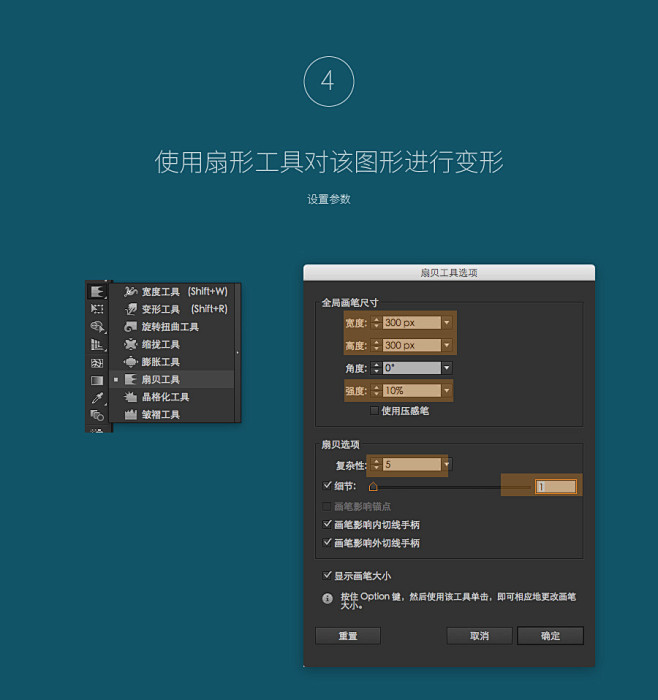Viewport: 658px width, 700px height.
Task: Select the Bloat tool (膨胀工具) icon
Action: tap(131, 362)
